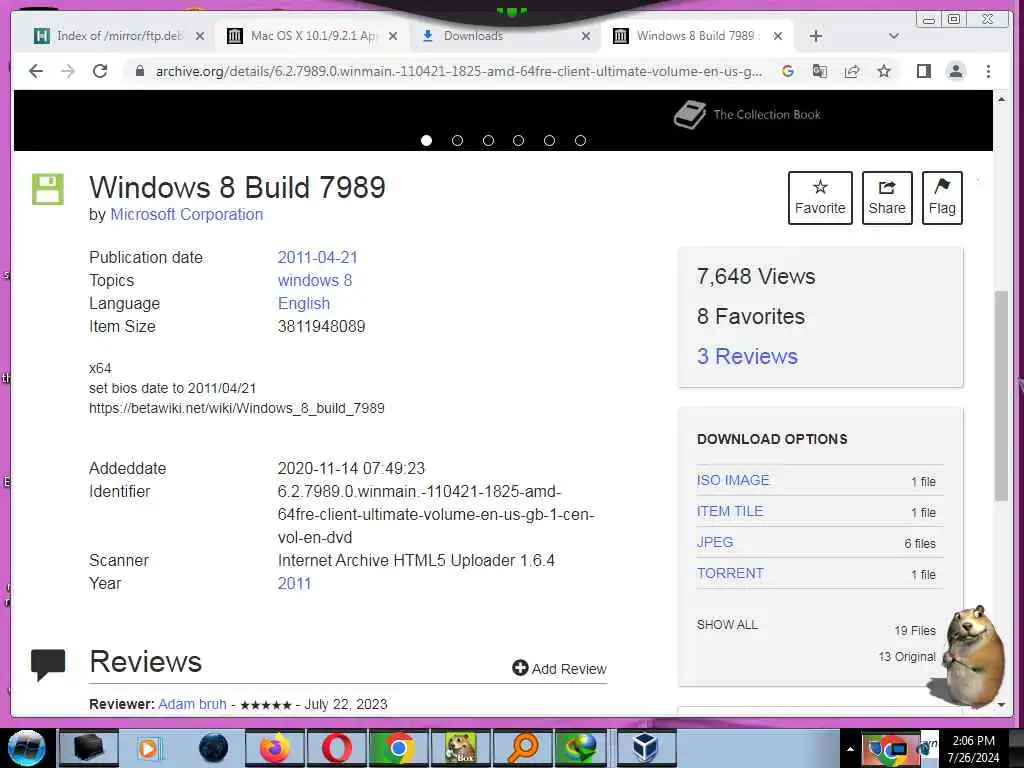This screenshot has width=1024, height=768.
Task: Click the green floppy software icon
Action: coord(48,189)
